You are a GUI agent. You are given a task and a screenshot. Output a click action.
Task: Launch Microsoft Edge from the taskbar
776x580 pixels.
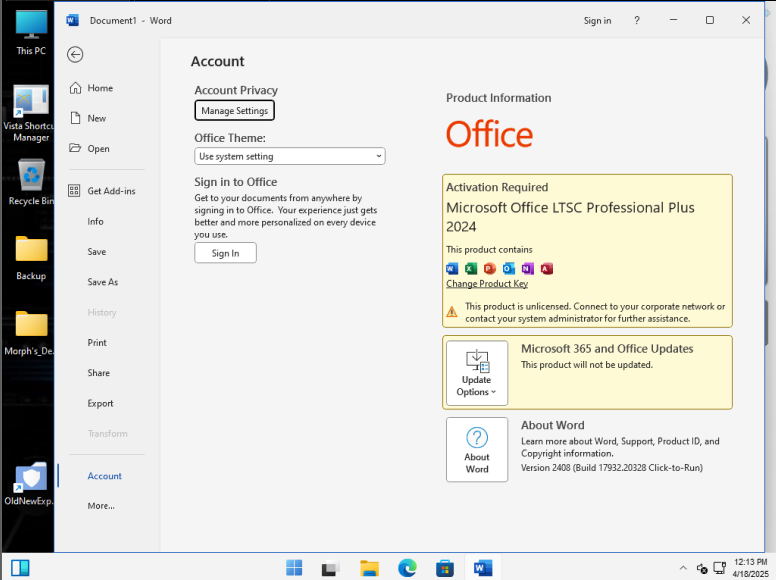[407, 568]
